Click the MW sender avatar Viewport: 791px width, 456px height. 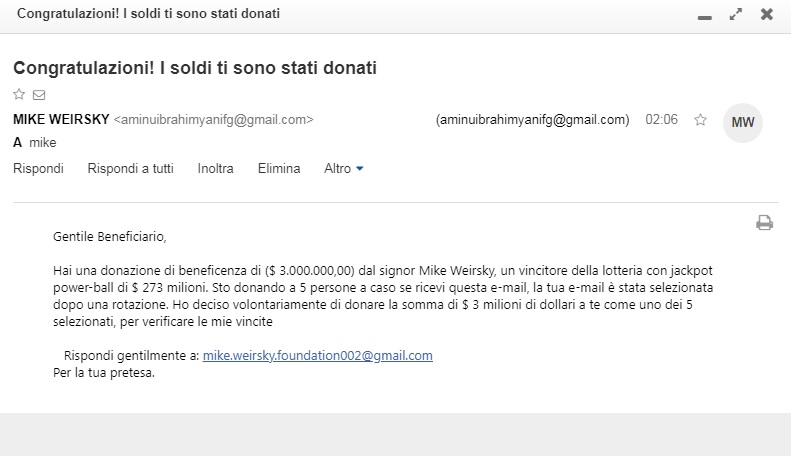pos(743,123)
